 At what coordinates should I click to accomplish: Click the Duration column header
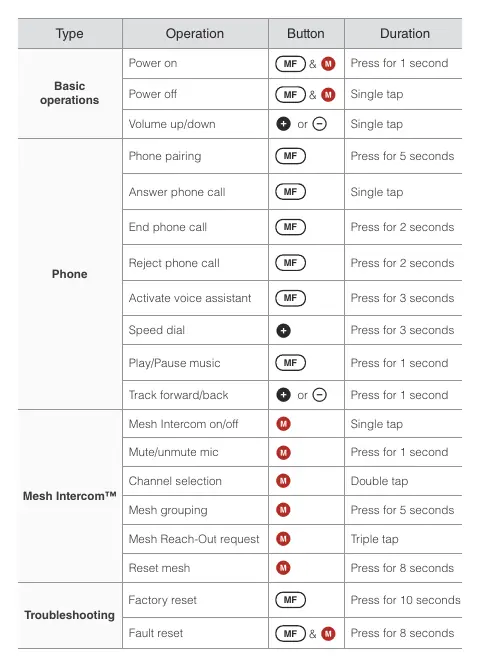[403, 34]
